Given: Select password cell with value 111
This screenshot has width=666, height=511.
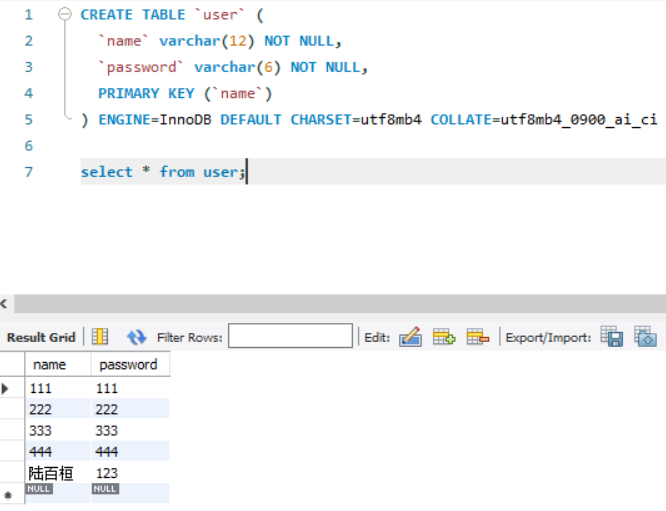Looking at the screenshot, I should pos(130,388).
